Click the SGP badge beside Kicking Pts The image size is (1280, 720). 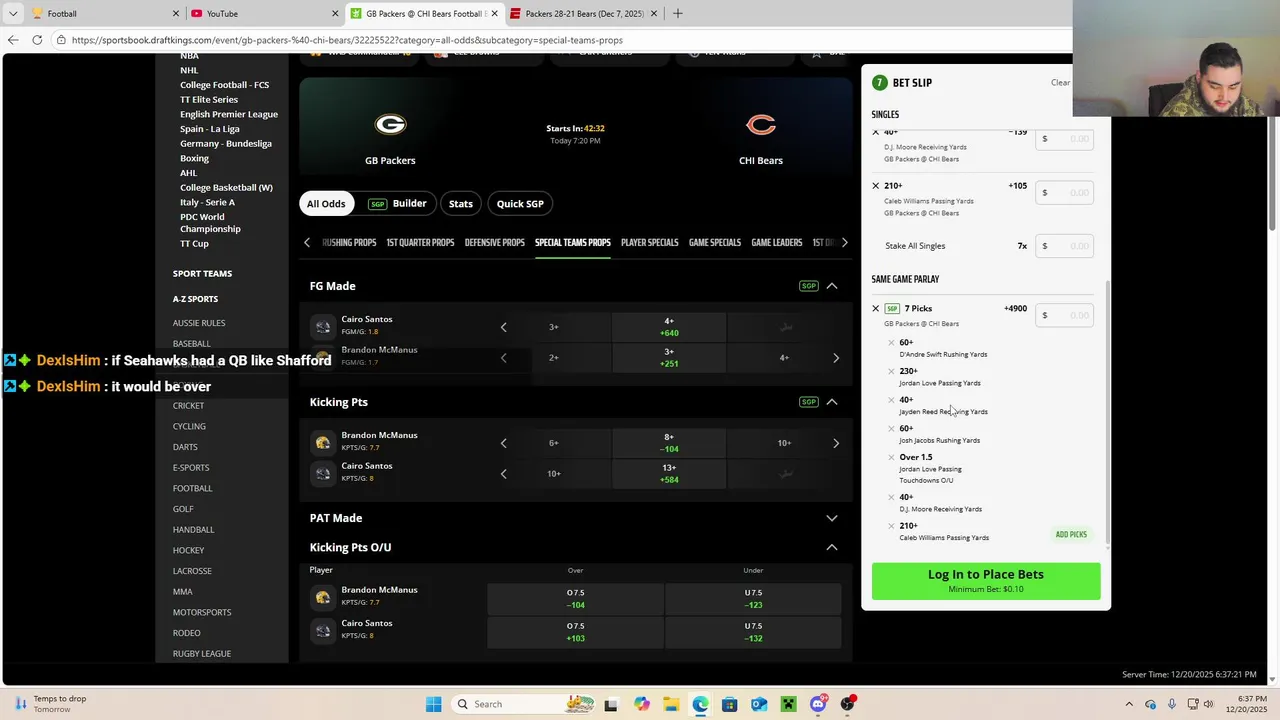point(808,402)
